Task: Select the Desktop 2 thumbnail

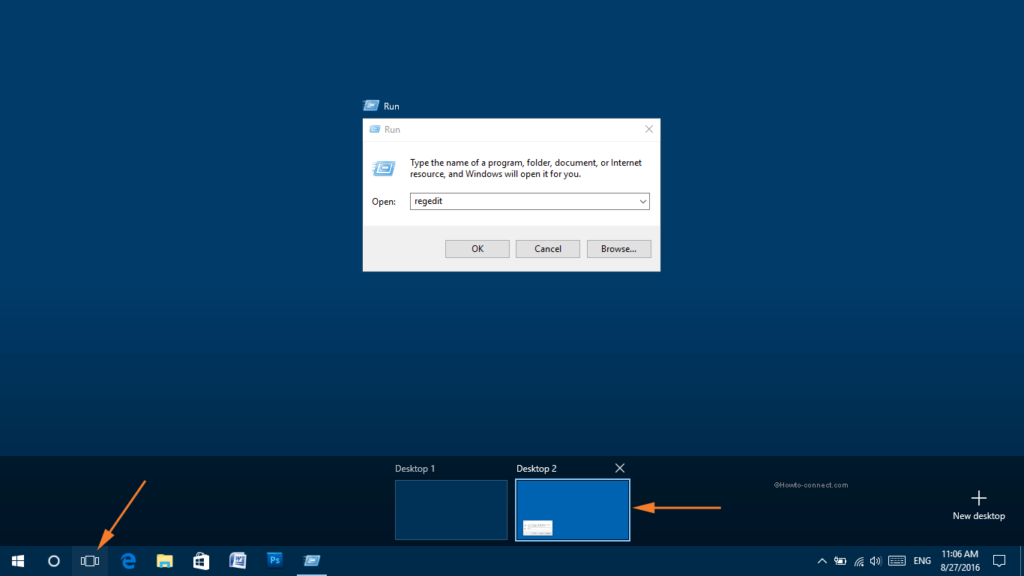Action: 573,510
